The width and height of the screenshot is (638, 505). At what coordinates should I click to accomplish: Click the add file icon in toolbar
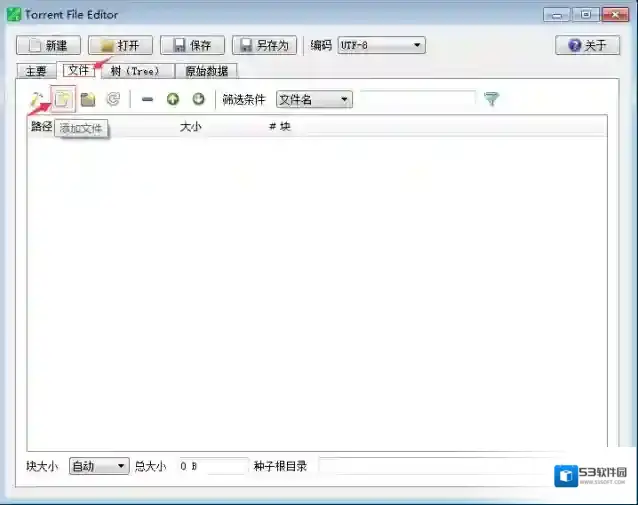[x=62, y=99]
